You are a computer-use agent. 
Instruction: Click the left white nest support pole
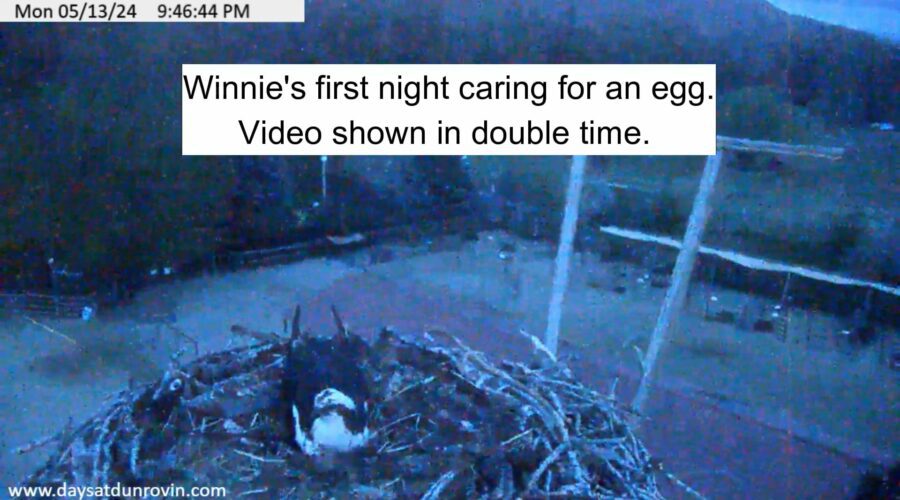(x=565, y=253)
